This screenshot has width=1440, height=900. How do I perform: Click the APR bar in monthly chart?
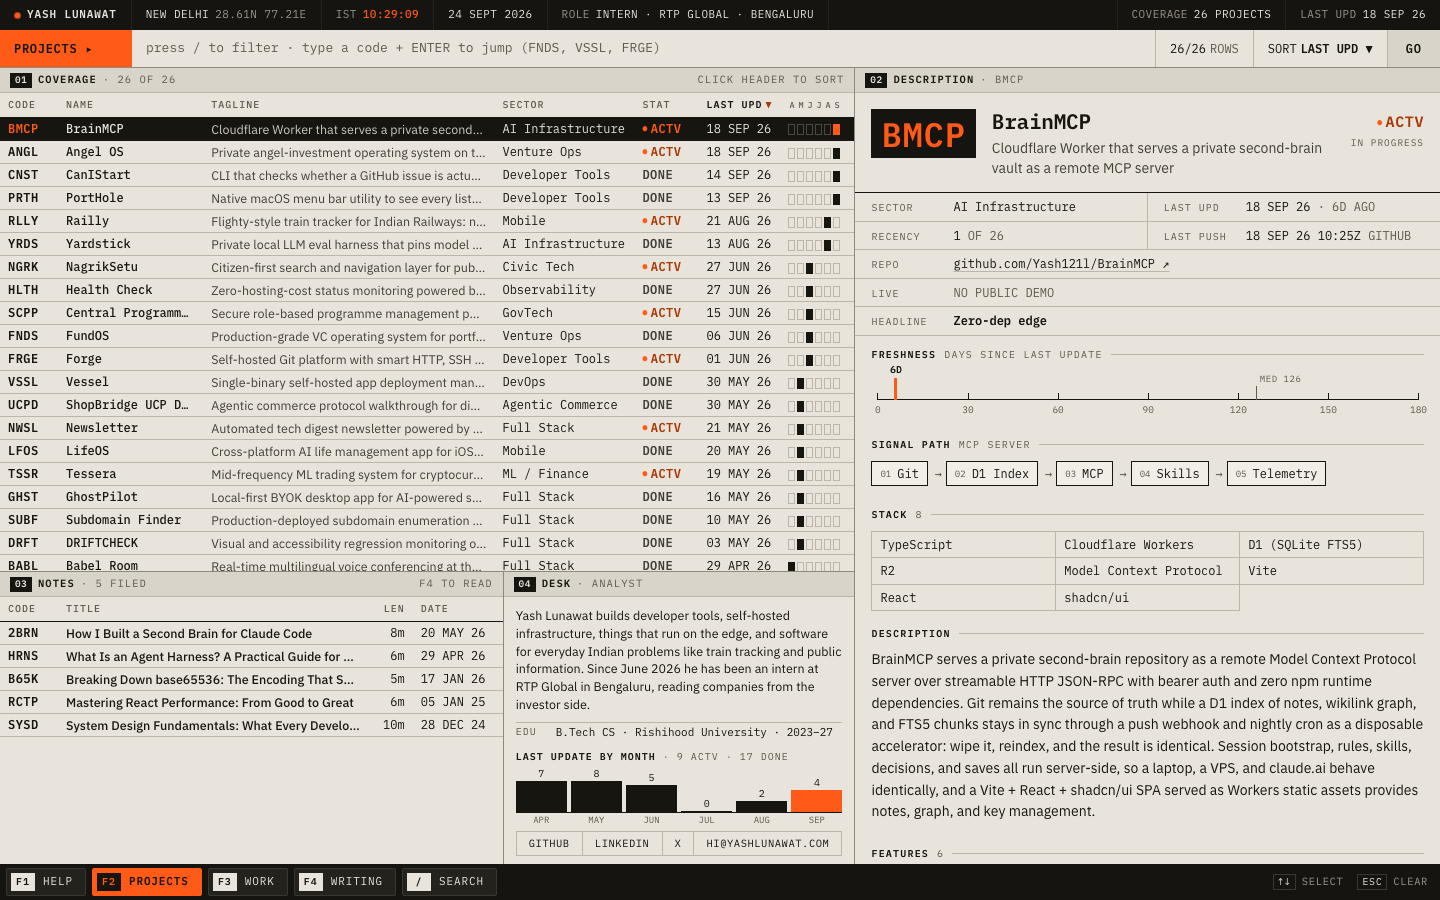[x=541, y=797]
